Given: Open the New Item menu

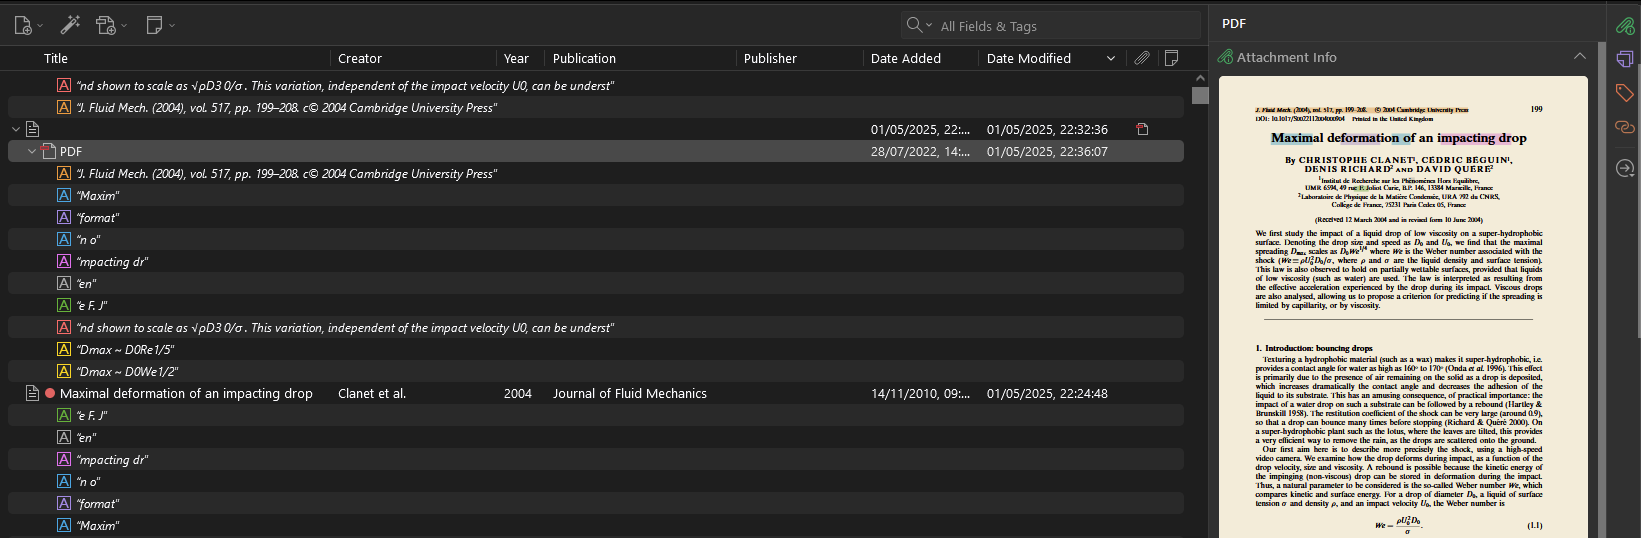Looking at the screenshot, I should 28,25.
